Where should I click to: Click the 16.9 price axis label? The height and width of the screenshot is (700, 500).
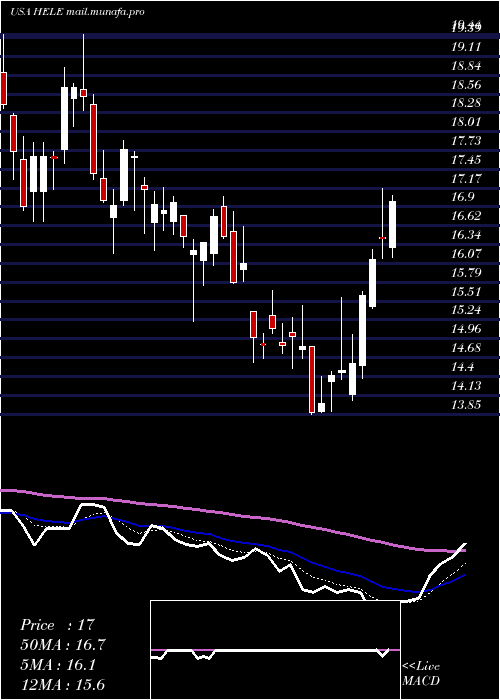[x=463, y=197]
